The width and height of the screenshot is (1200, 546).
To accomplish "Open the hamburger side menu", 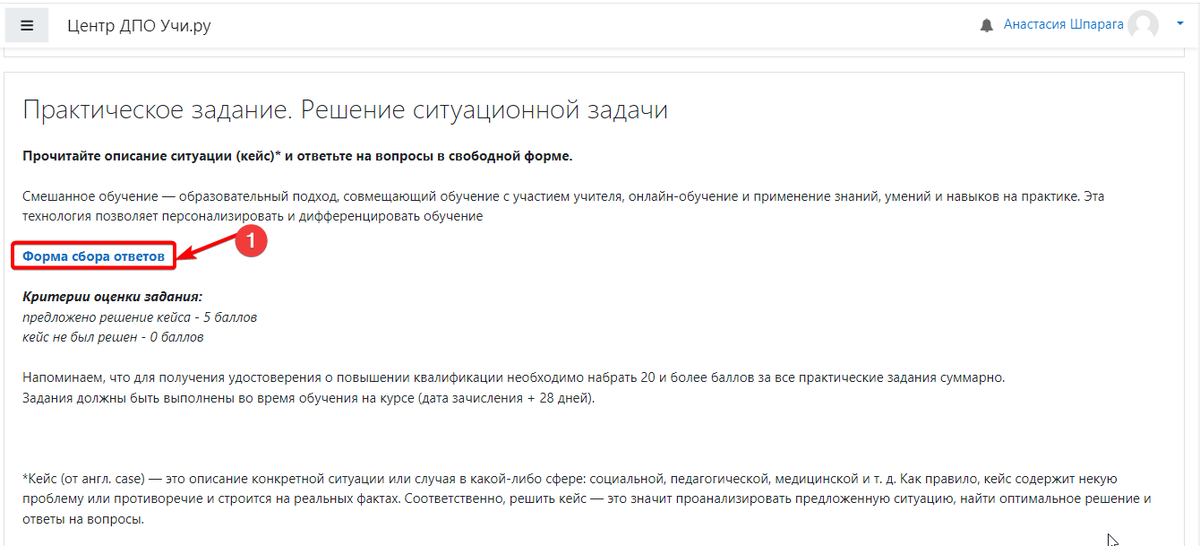I will pyautogui.click(x=27, y=26).
